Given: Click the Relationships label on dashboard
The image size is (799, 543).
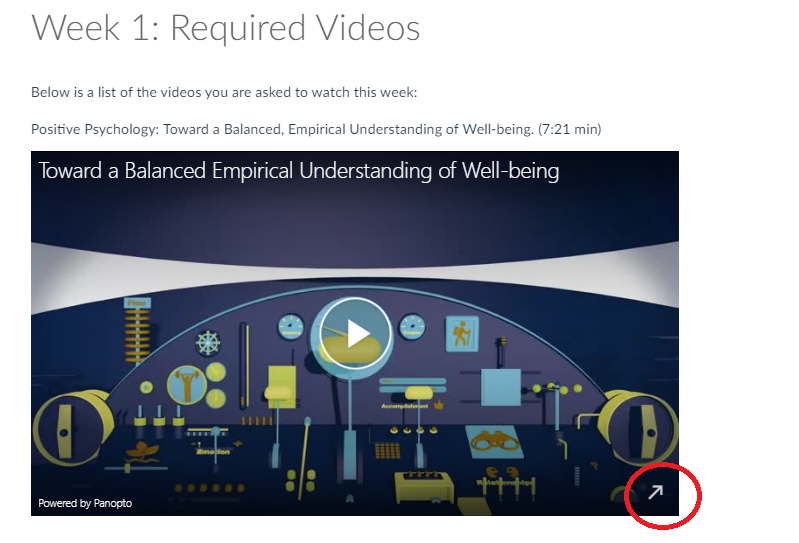Looking at the screenshot, I should [505, 482].
